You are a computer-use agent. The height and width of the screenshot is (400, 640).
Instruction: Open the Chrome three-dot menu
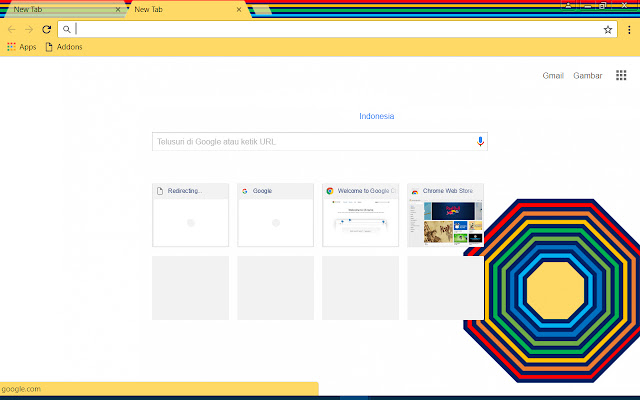629,30
